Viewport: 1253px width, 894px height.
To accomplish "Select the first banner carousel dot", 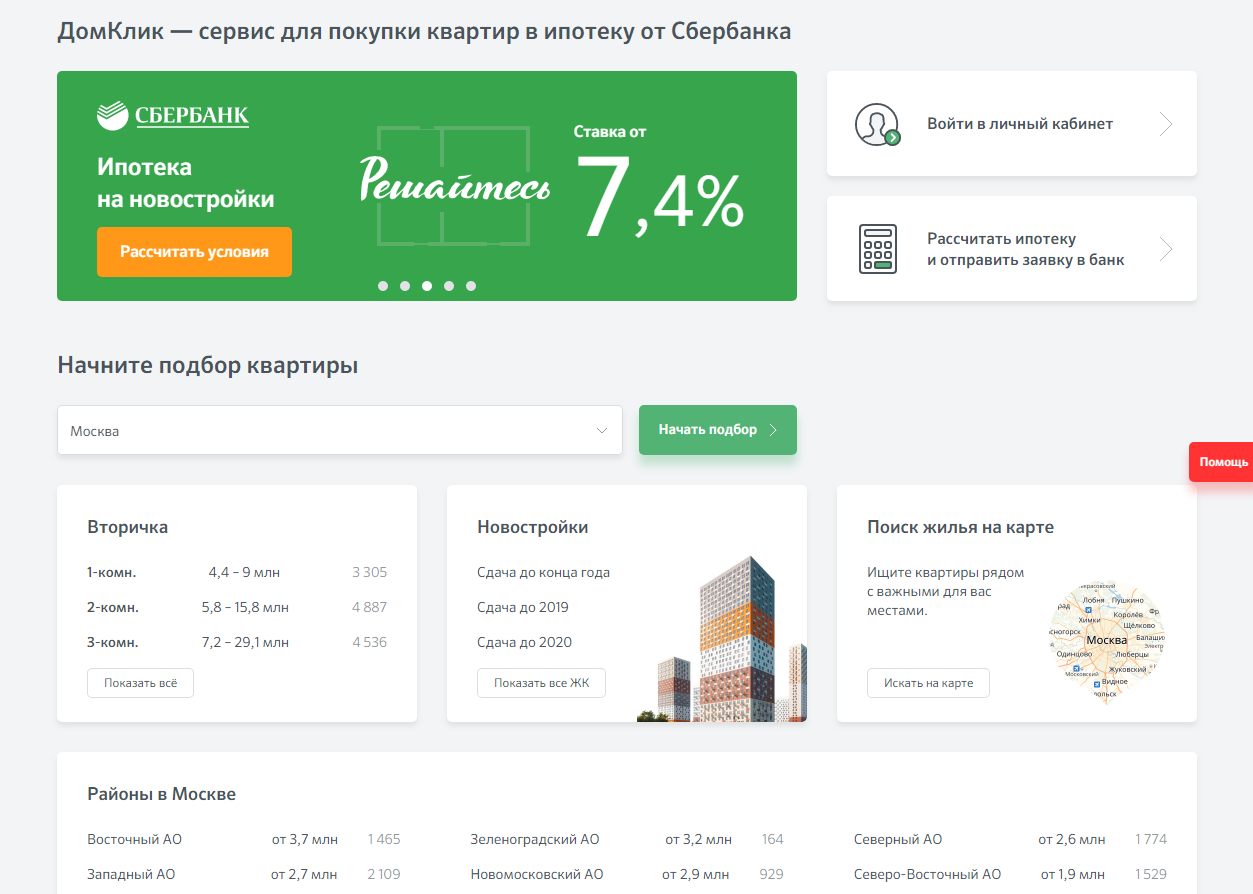I will pos(383,286).
